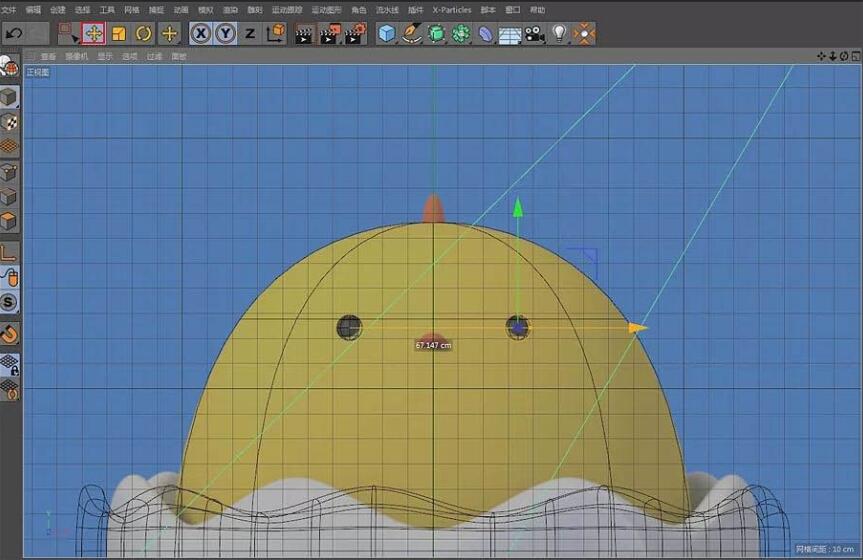Select the chick's left eye object
Screen dimensions: 863x560
(x=349, y=328)
